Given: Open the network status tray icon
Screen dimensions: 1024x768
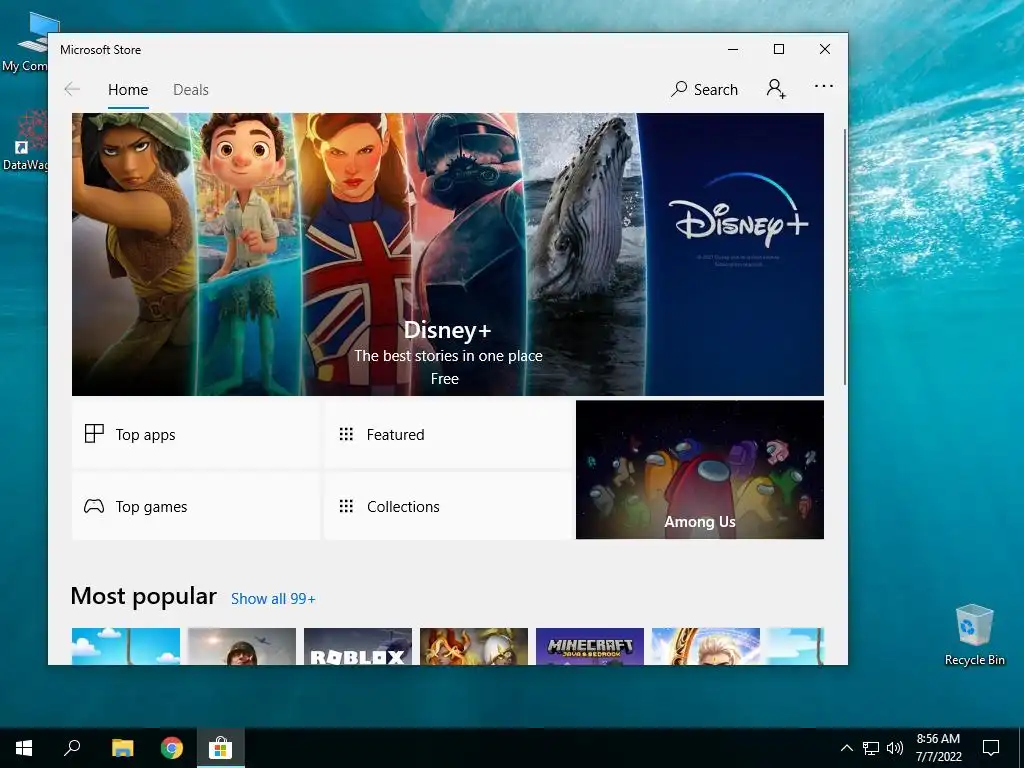Looking at the screenshot, I should click(x=871, y=748).
